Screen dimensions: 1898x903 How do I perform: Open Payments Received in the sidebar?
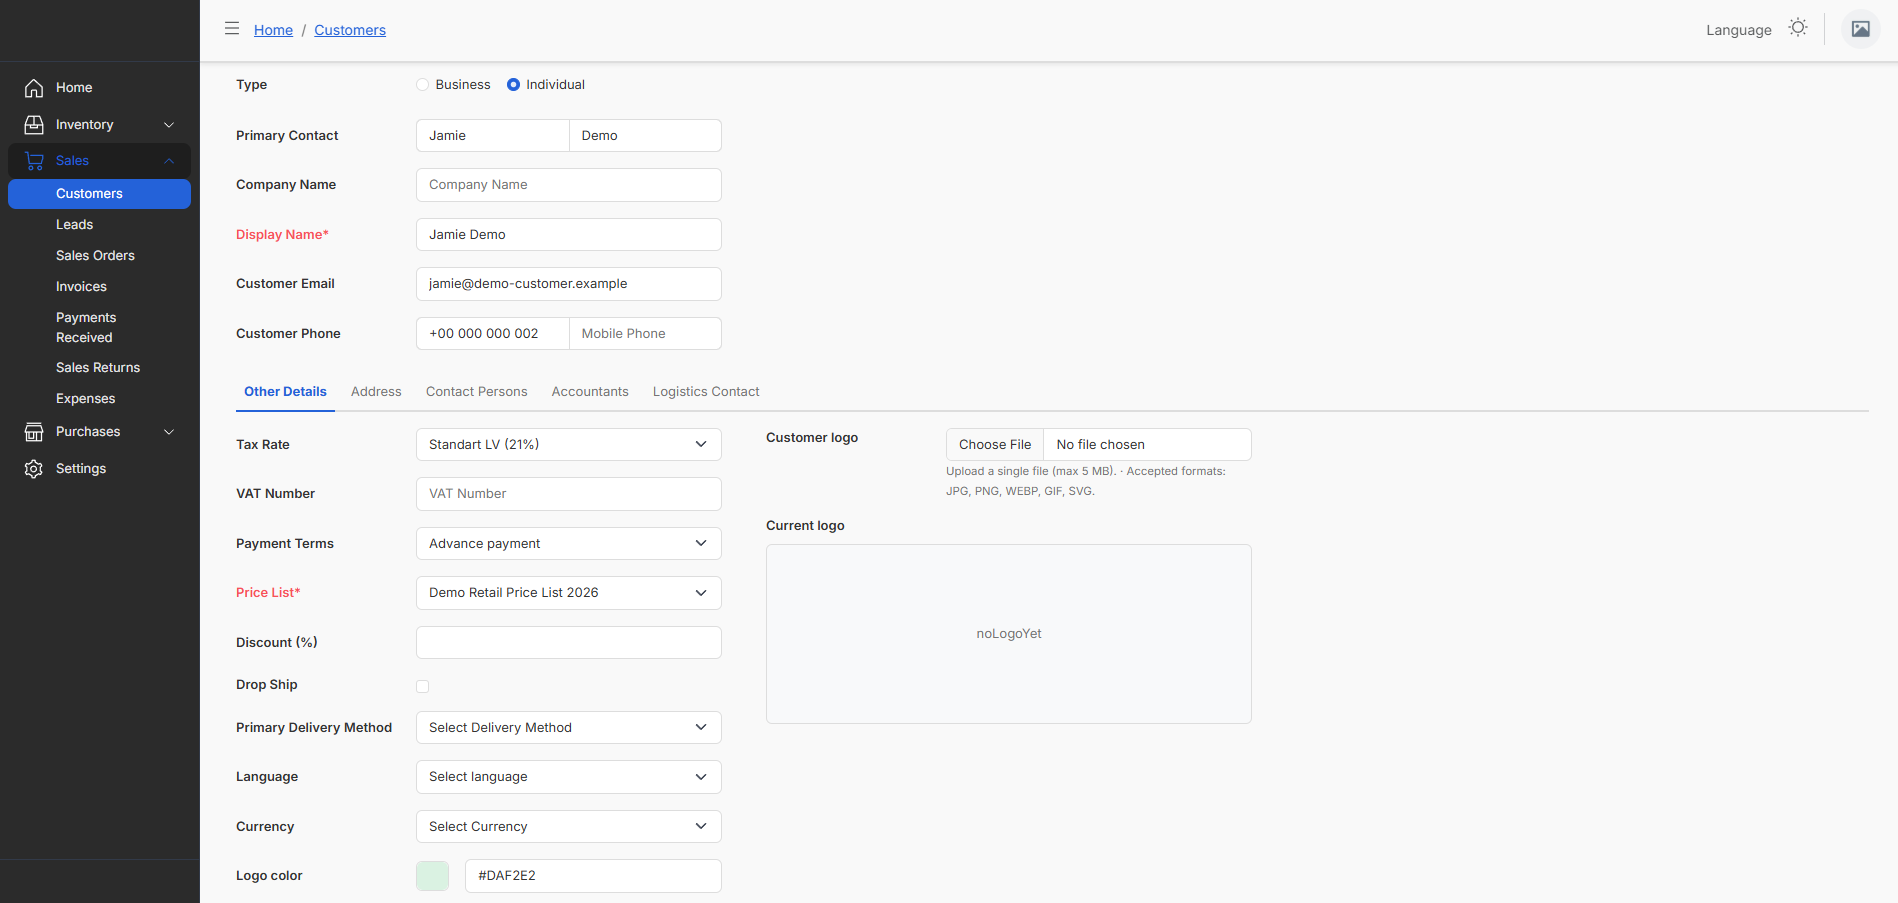coord(99,328)
